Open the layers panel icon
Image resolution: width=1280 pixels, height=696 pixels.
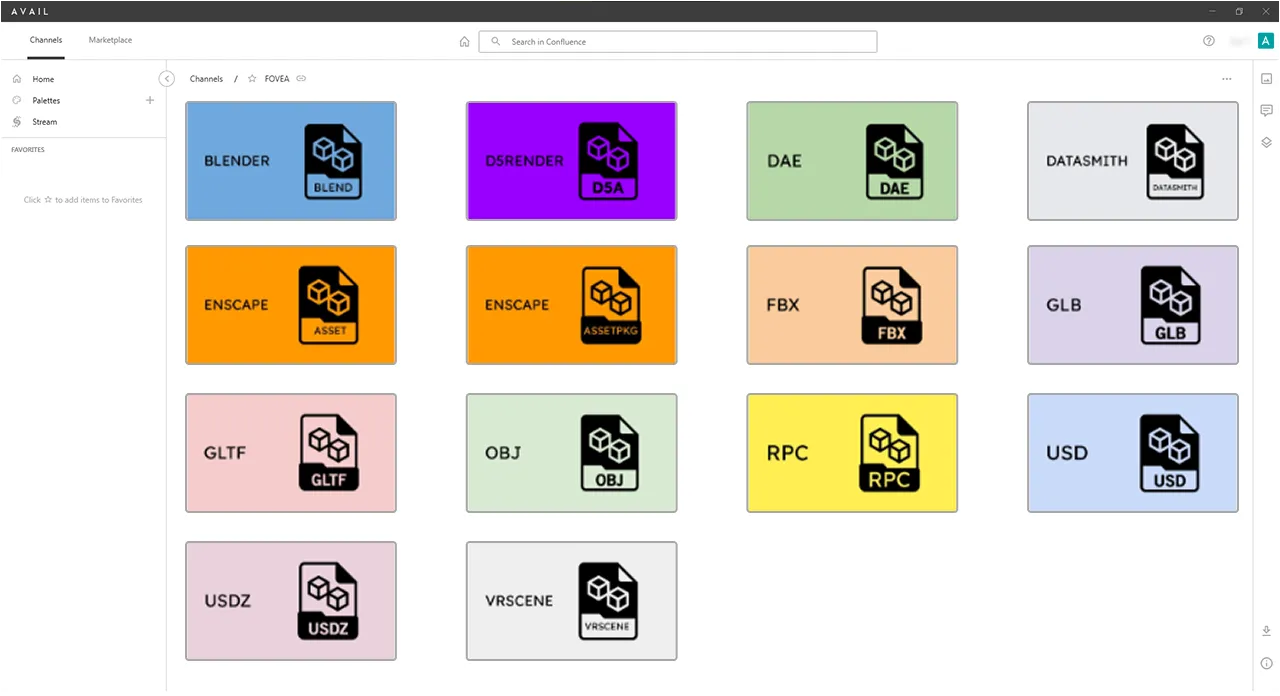[1266, 142]
